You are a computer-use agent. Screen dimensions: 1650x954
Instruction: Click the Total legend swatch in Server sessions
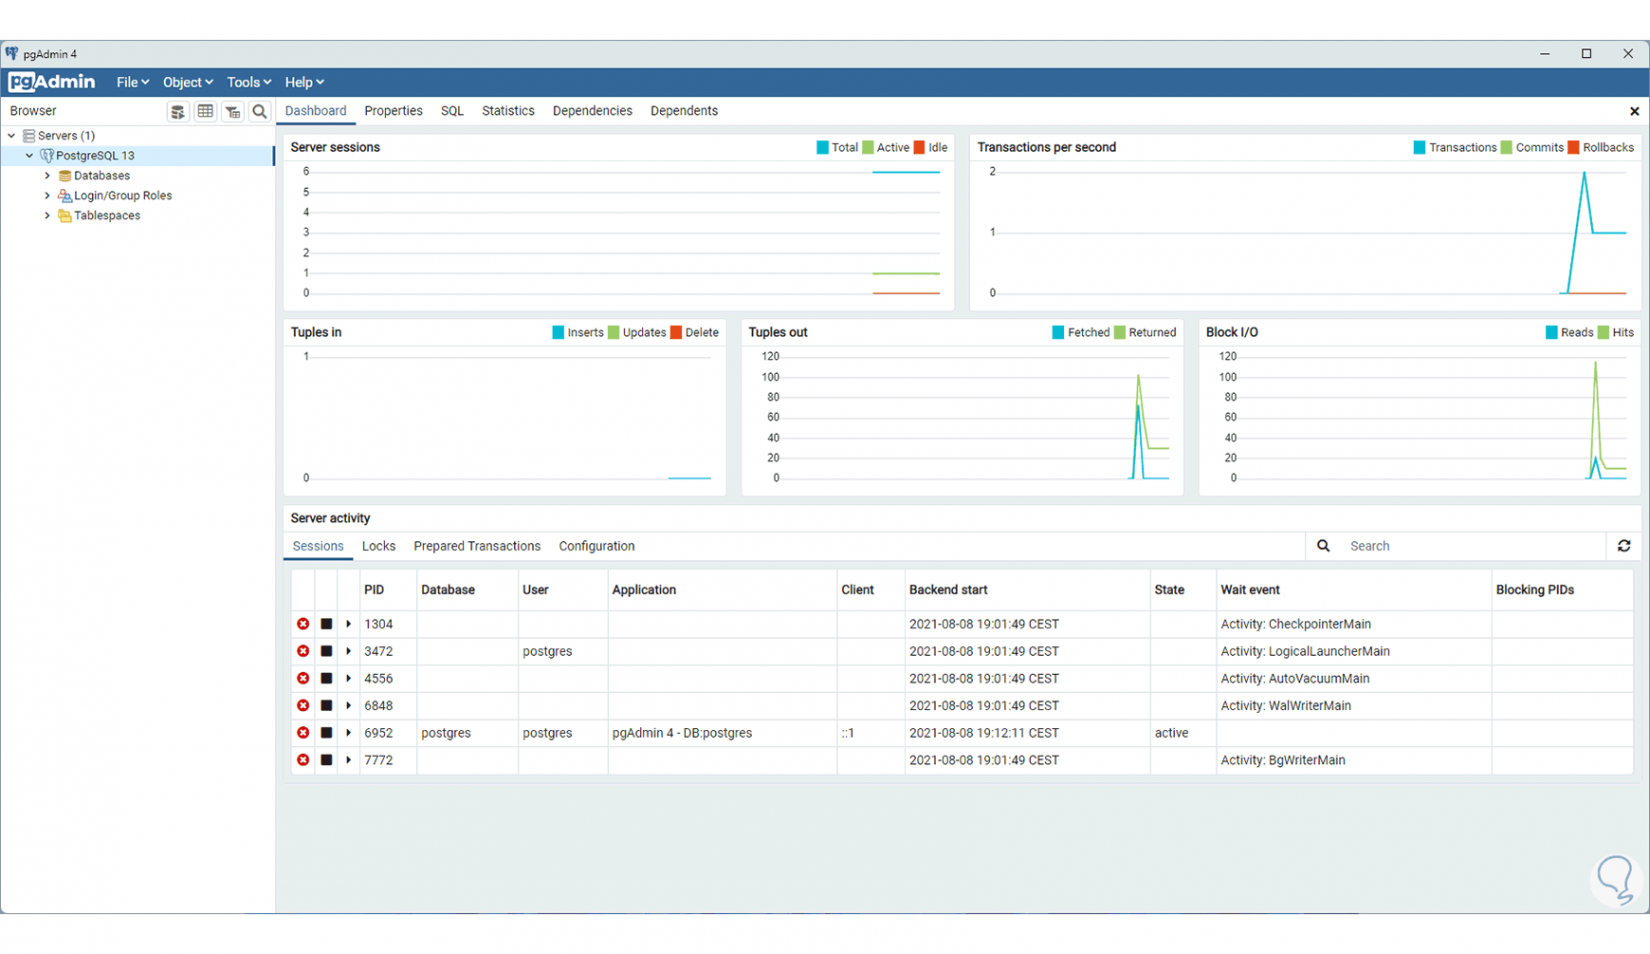pos(822,148)
